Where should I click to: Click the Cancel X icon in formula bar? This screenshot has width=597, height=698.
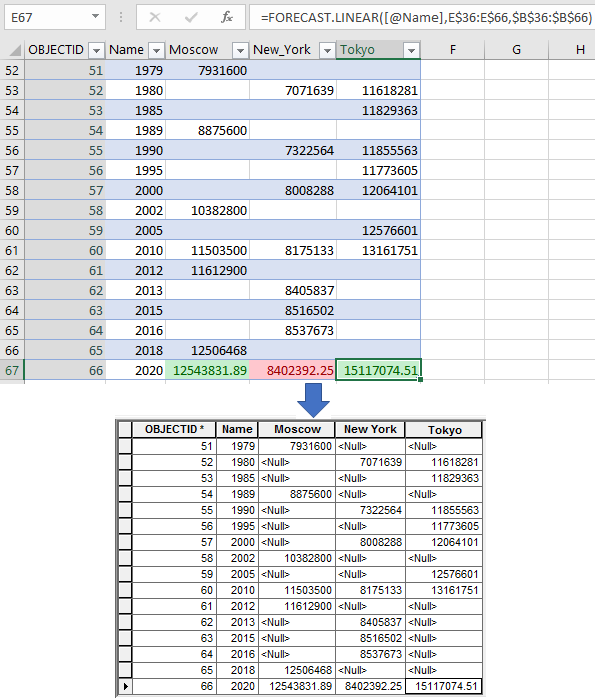click(x=155, y=17)
